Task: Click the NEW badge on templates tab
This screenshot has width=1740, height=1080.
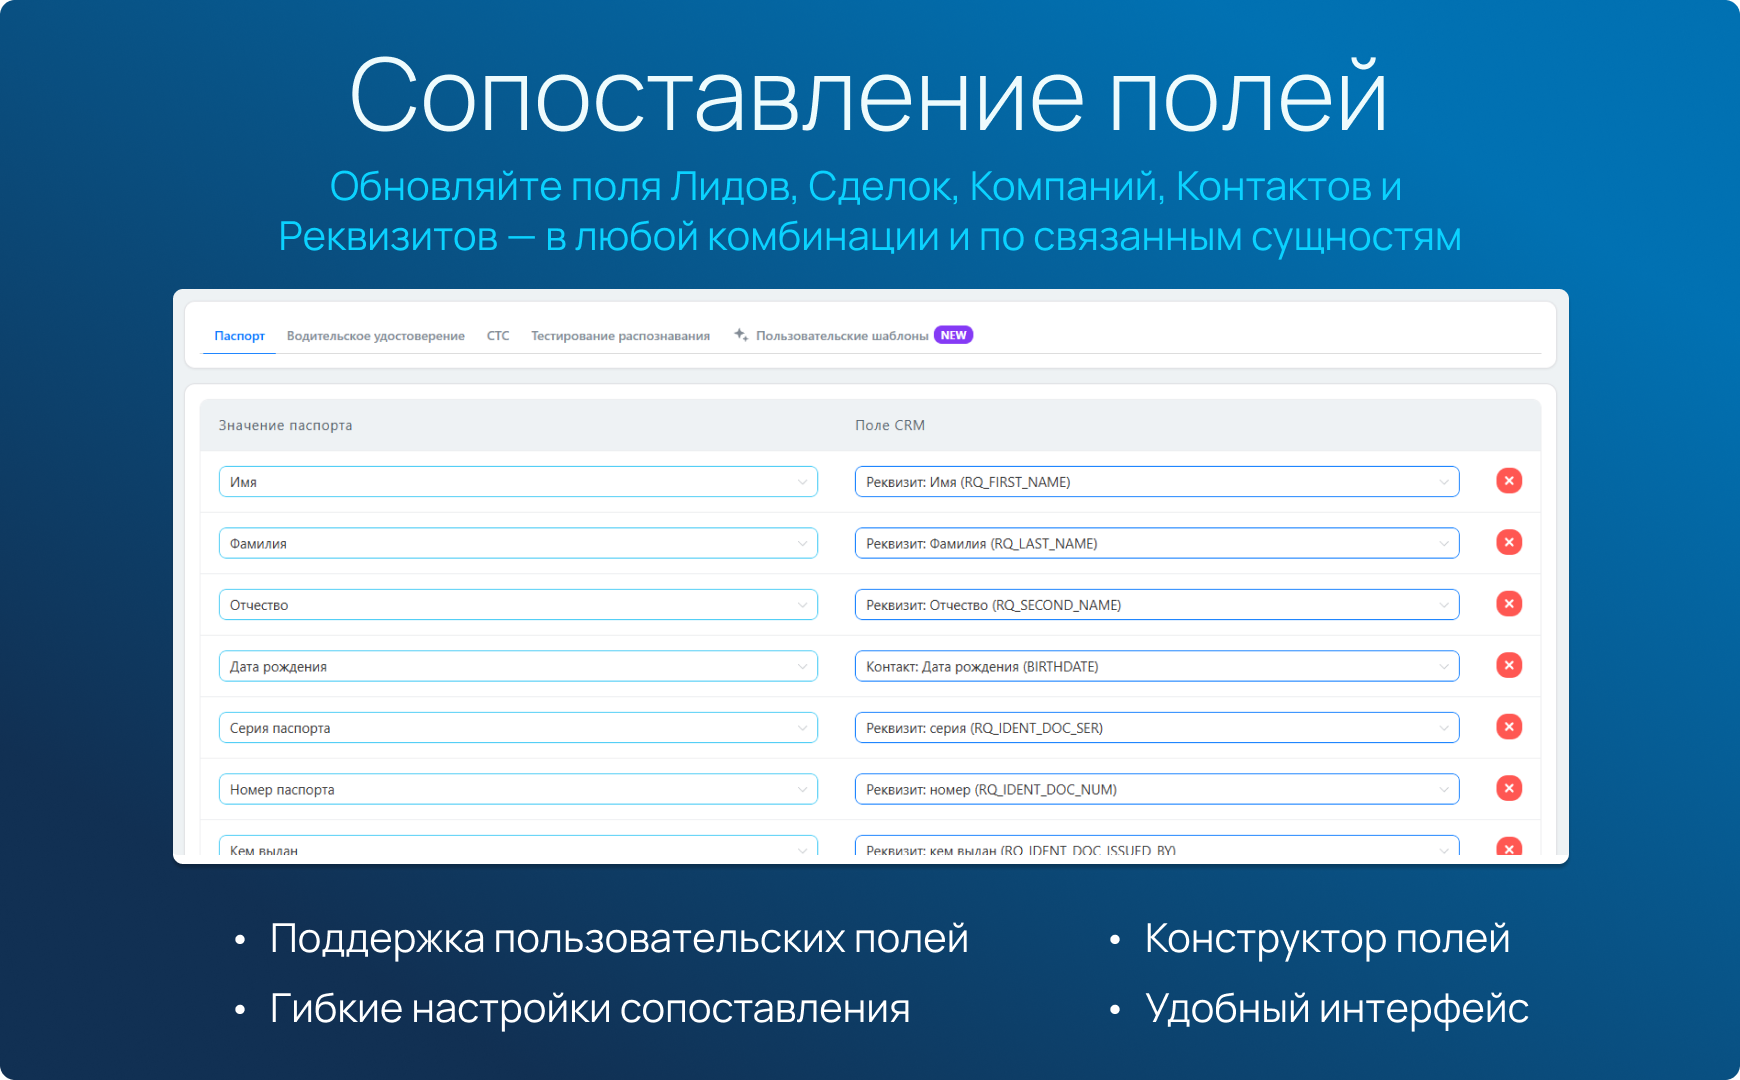Action: (953, 335)
